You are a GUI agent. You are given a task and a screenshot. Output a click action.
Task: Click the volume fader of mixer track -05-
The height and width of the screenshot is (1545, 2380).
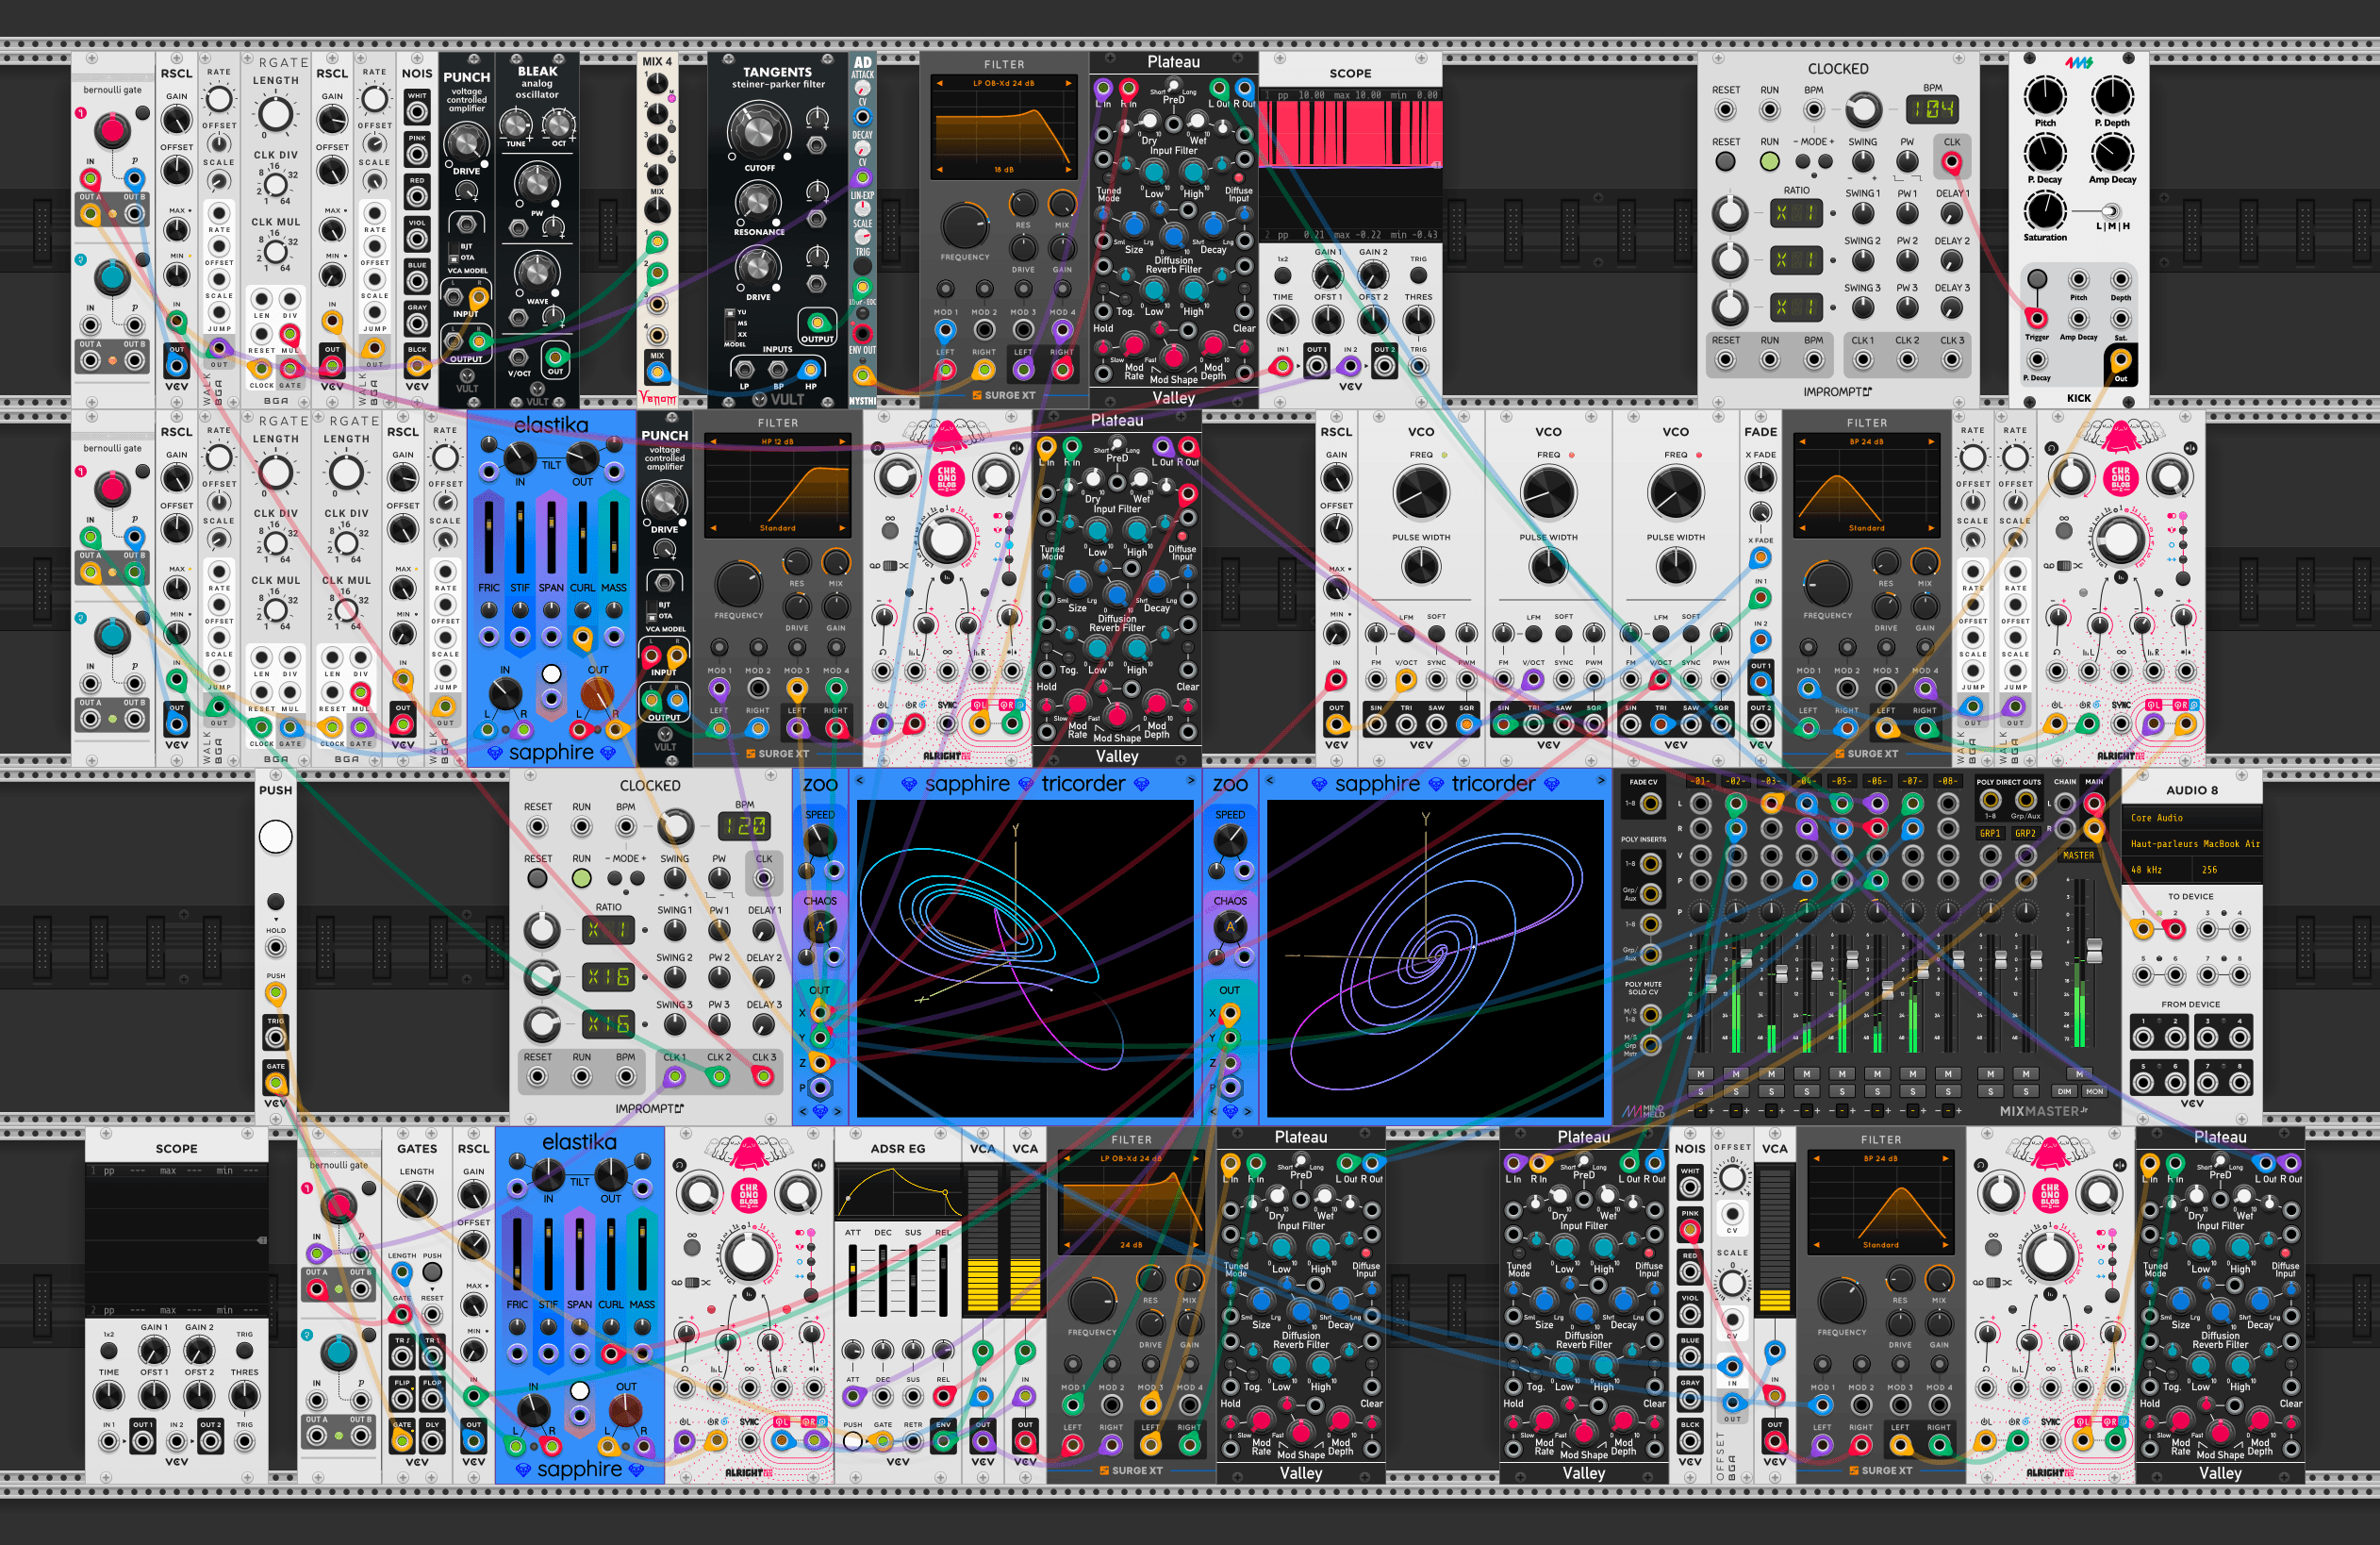point(1851,961)
